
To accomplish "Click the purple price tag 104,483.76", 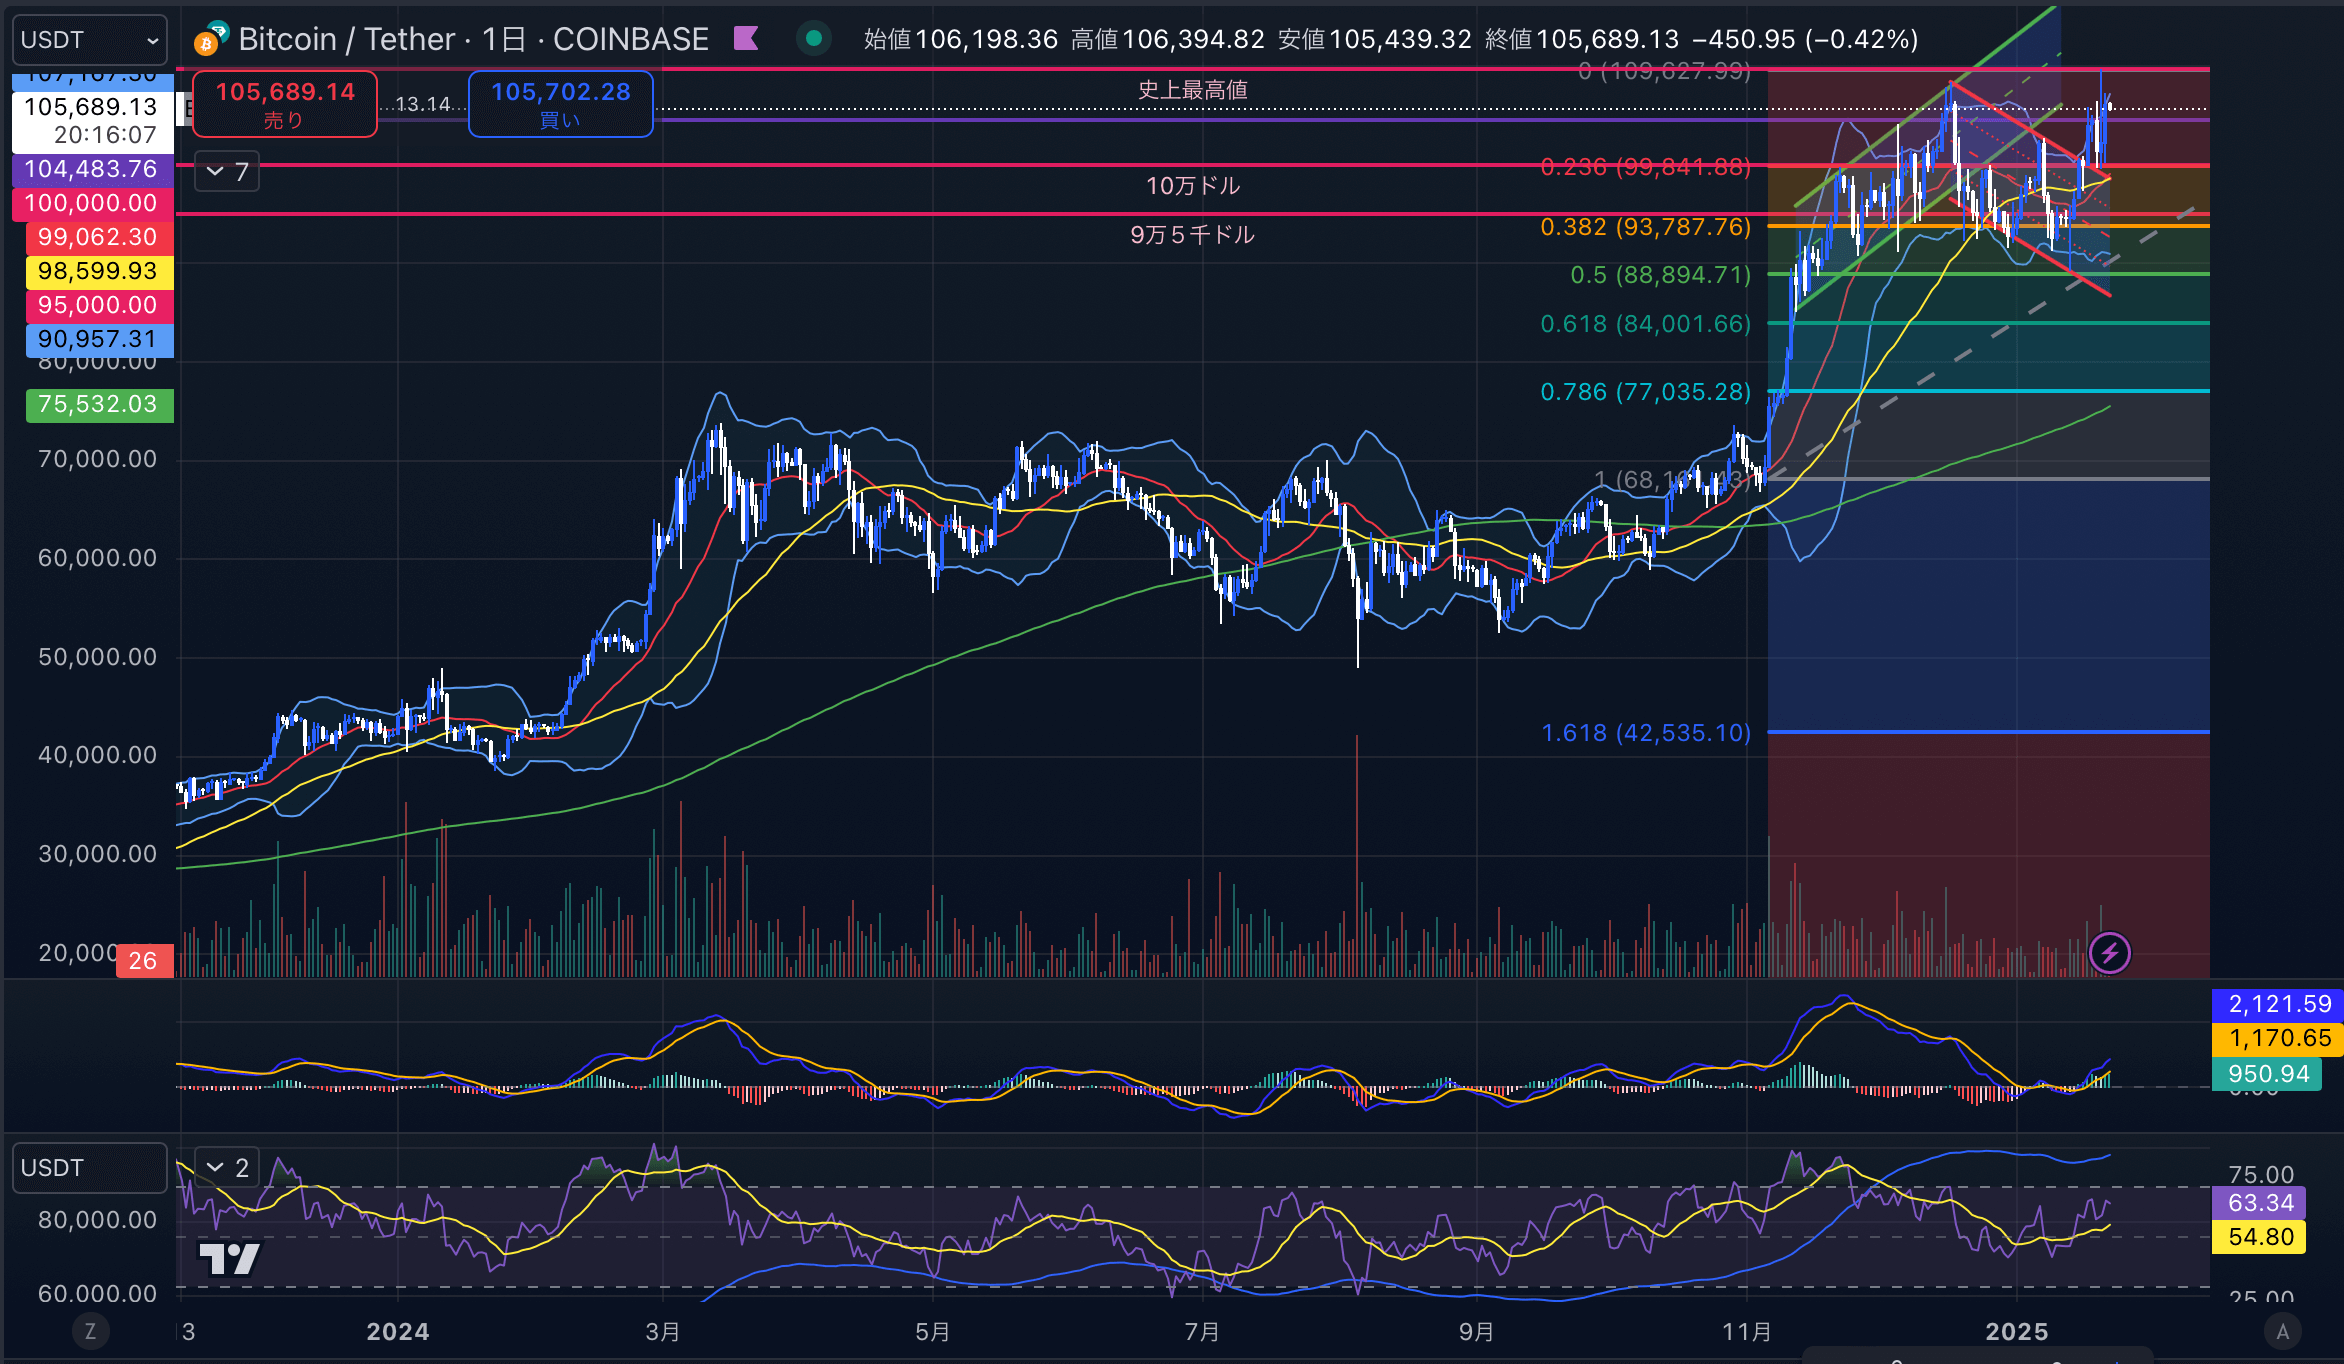I will (x=92, y=169).
